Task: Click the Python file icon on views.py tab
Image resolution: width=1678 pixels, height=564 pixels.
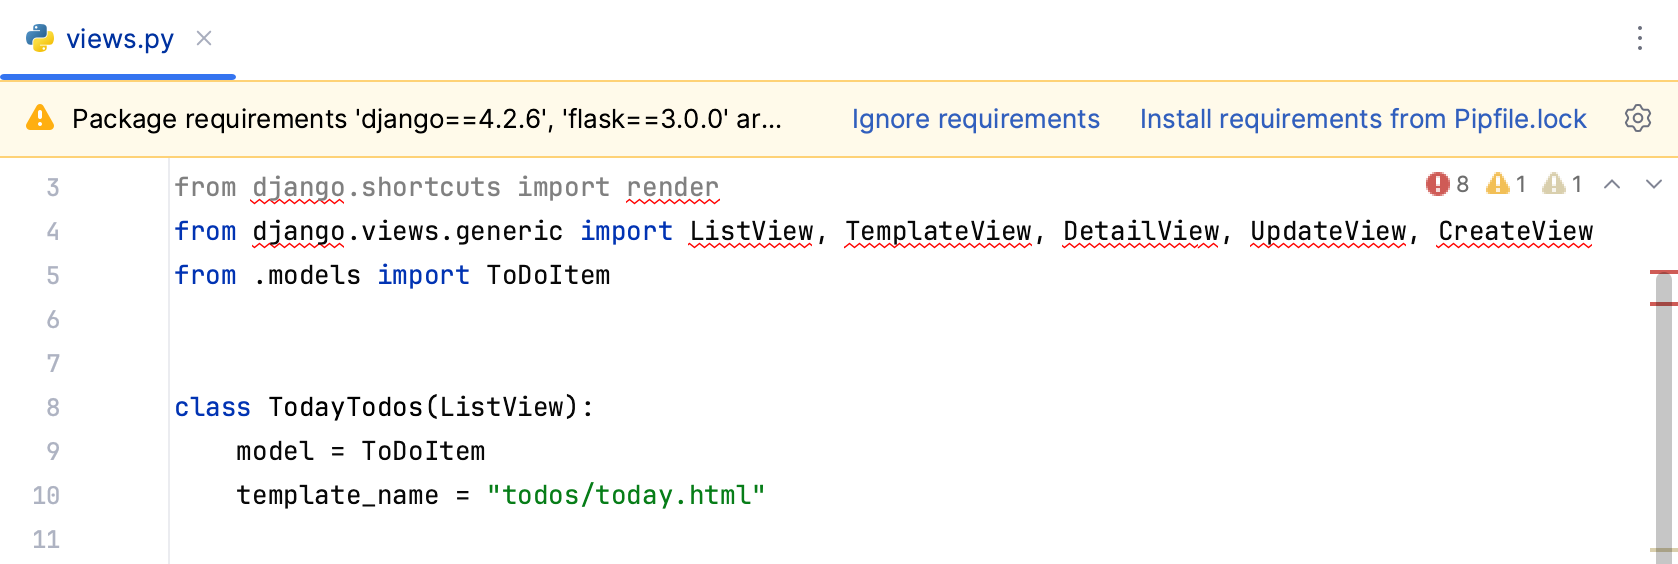Action: pyautogui.click(x=40, y=39)
